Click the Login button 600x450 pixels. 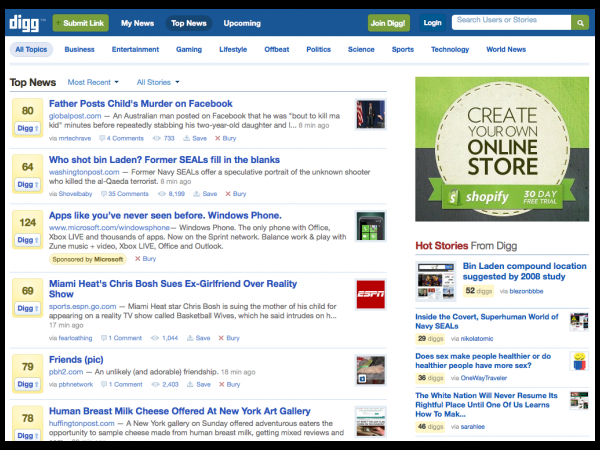point(432,23)
